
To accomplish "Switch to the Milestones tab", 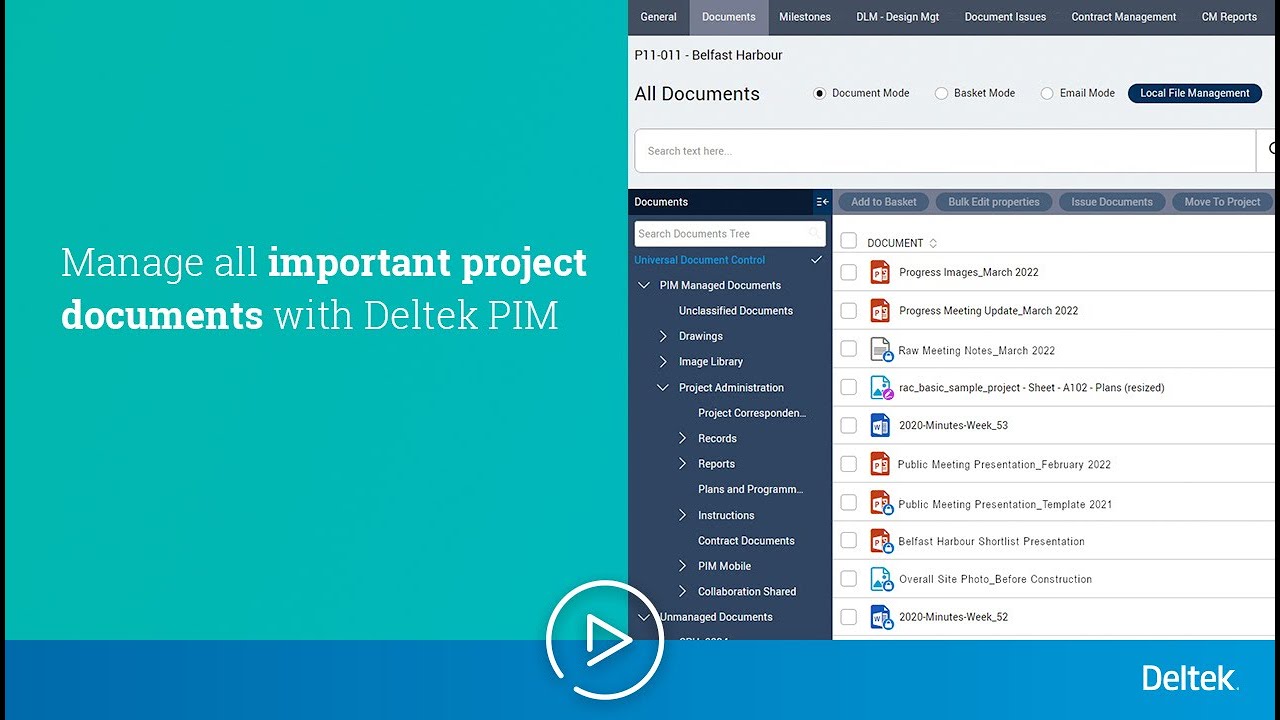I will (805, 17).
